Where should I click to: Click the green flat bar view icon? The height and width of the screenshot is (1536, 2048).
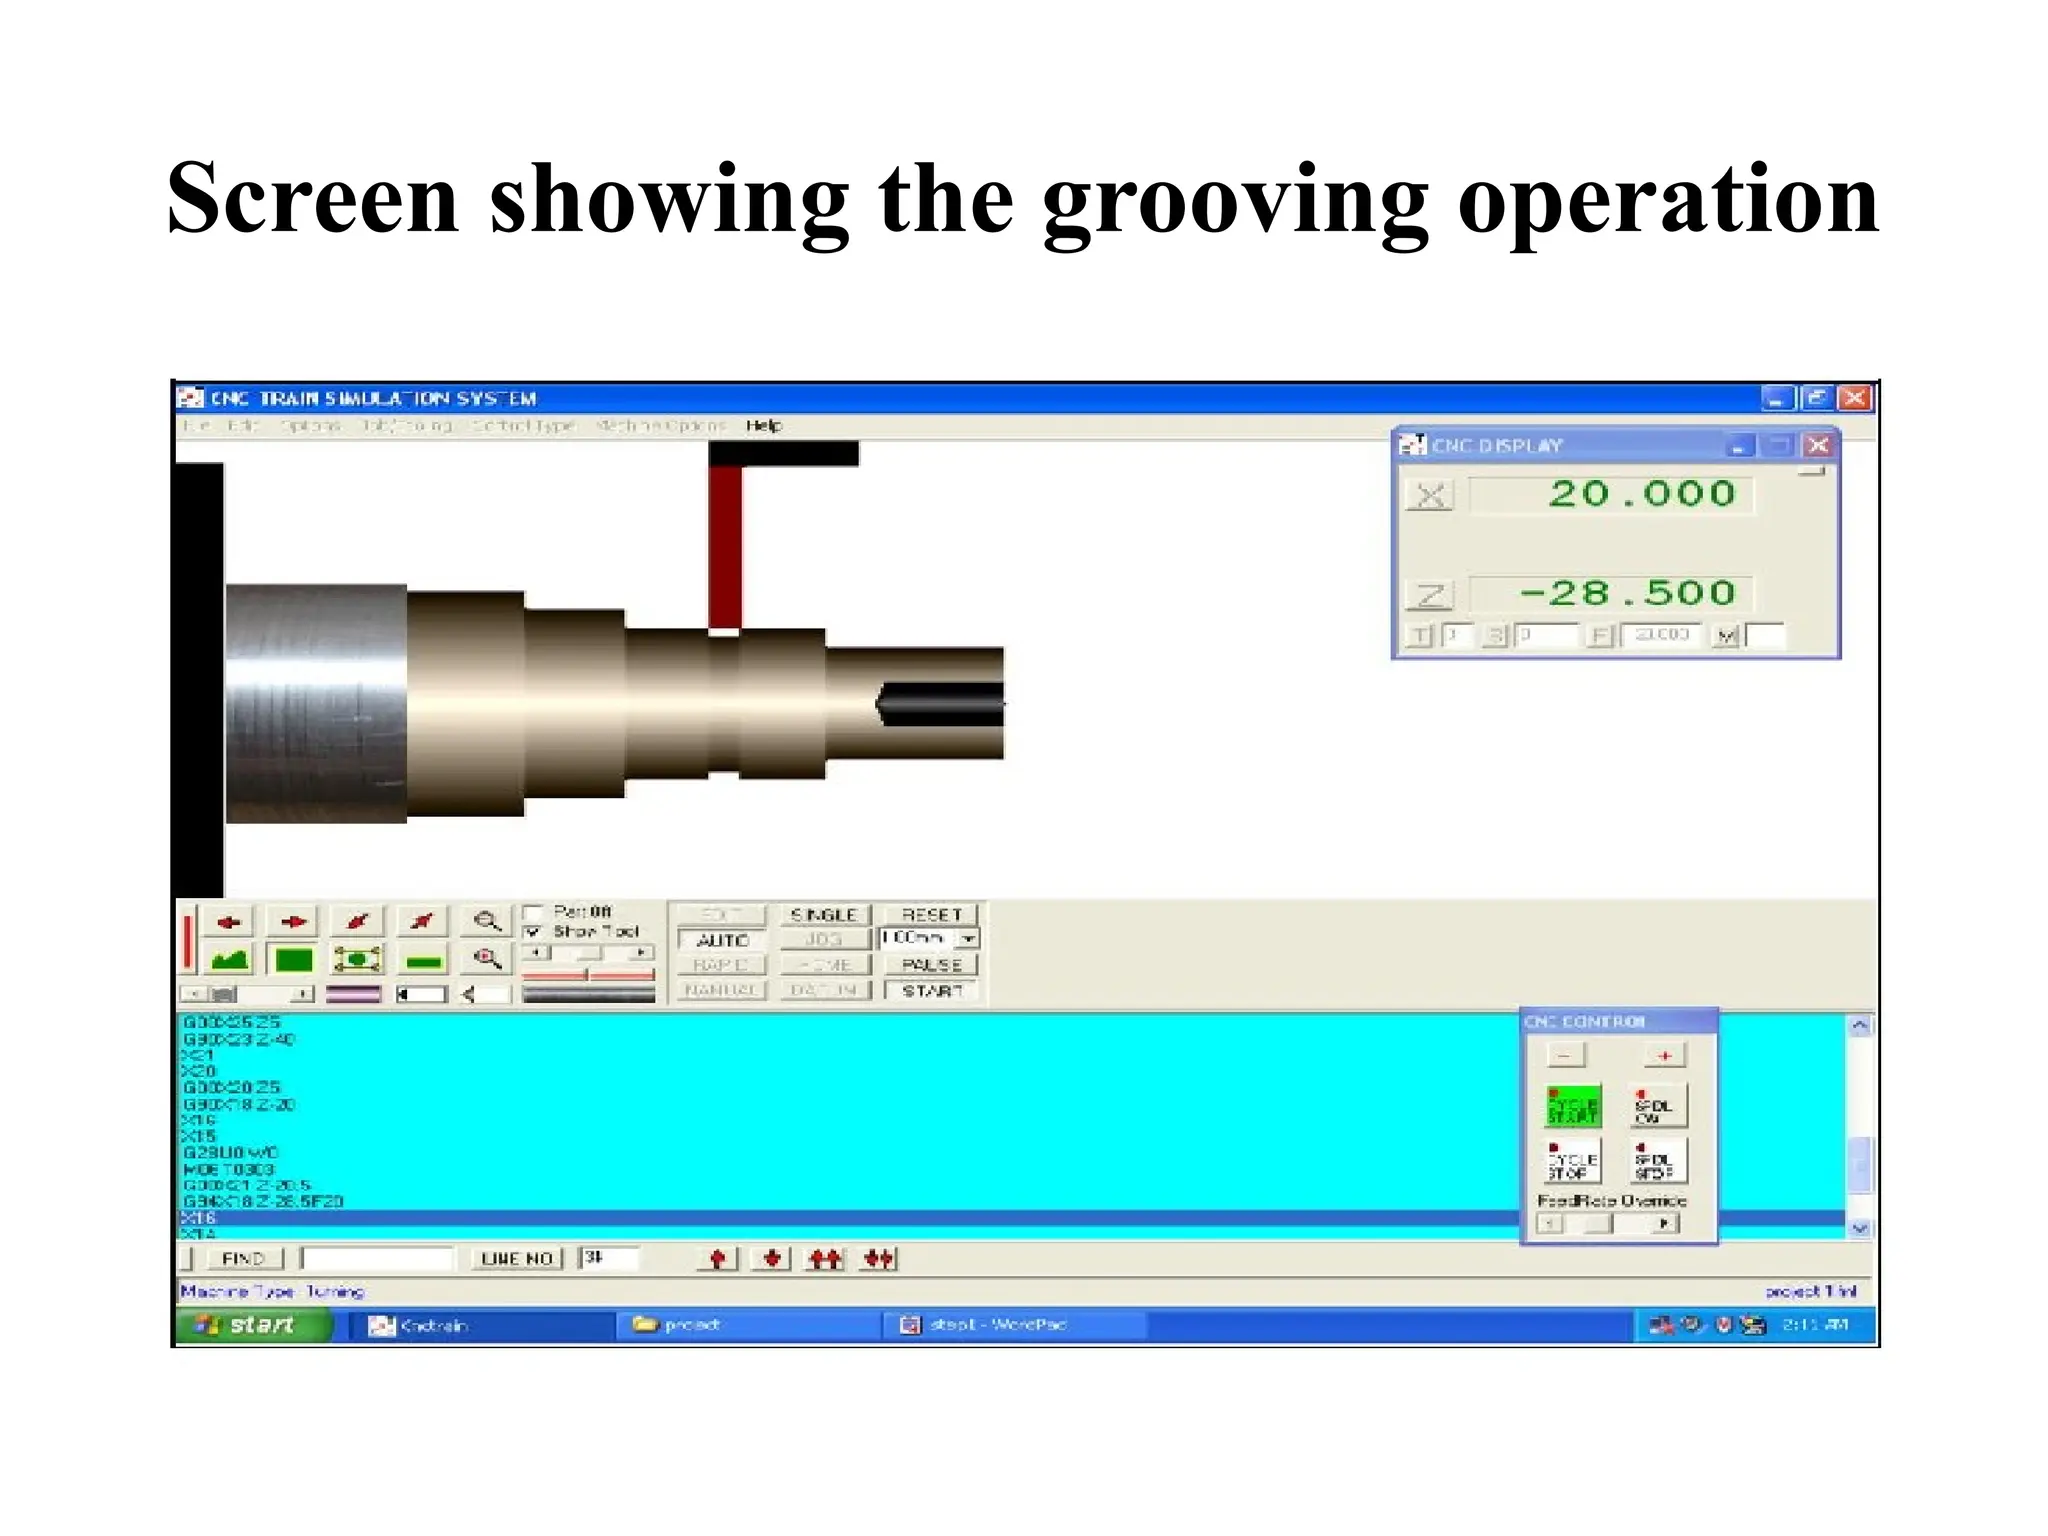pyautogui.click(x=424, y=961)
